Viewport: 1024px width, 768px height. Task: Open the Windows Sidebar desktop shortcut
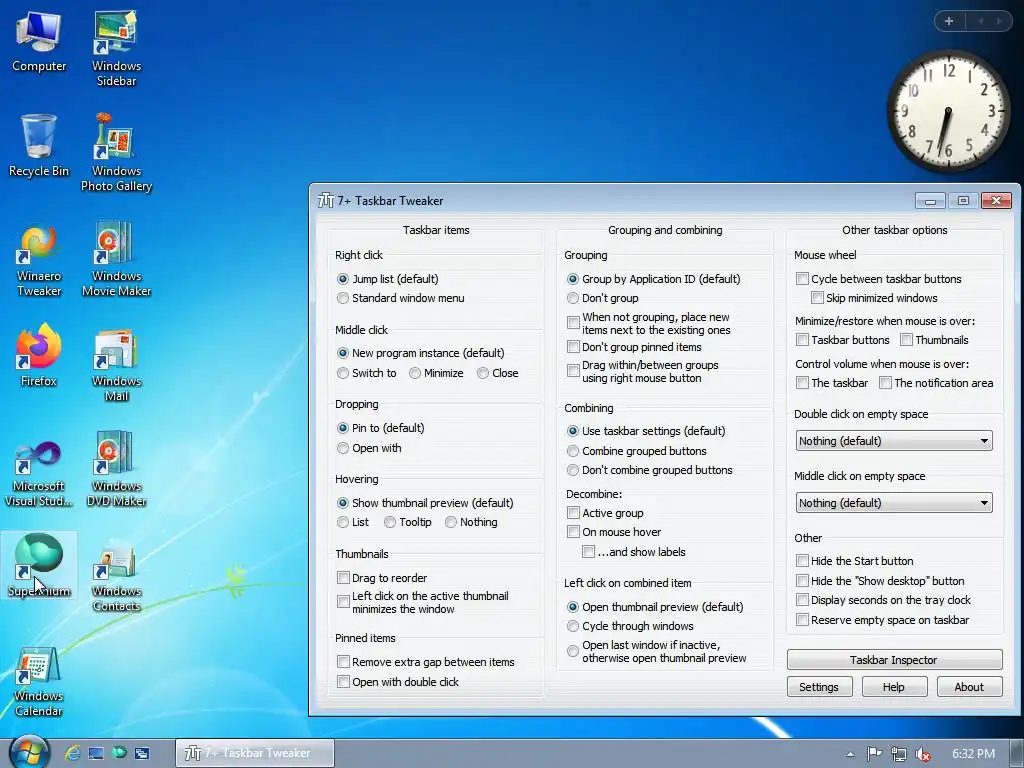click(116, 49)
